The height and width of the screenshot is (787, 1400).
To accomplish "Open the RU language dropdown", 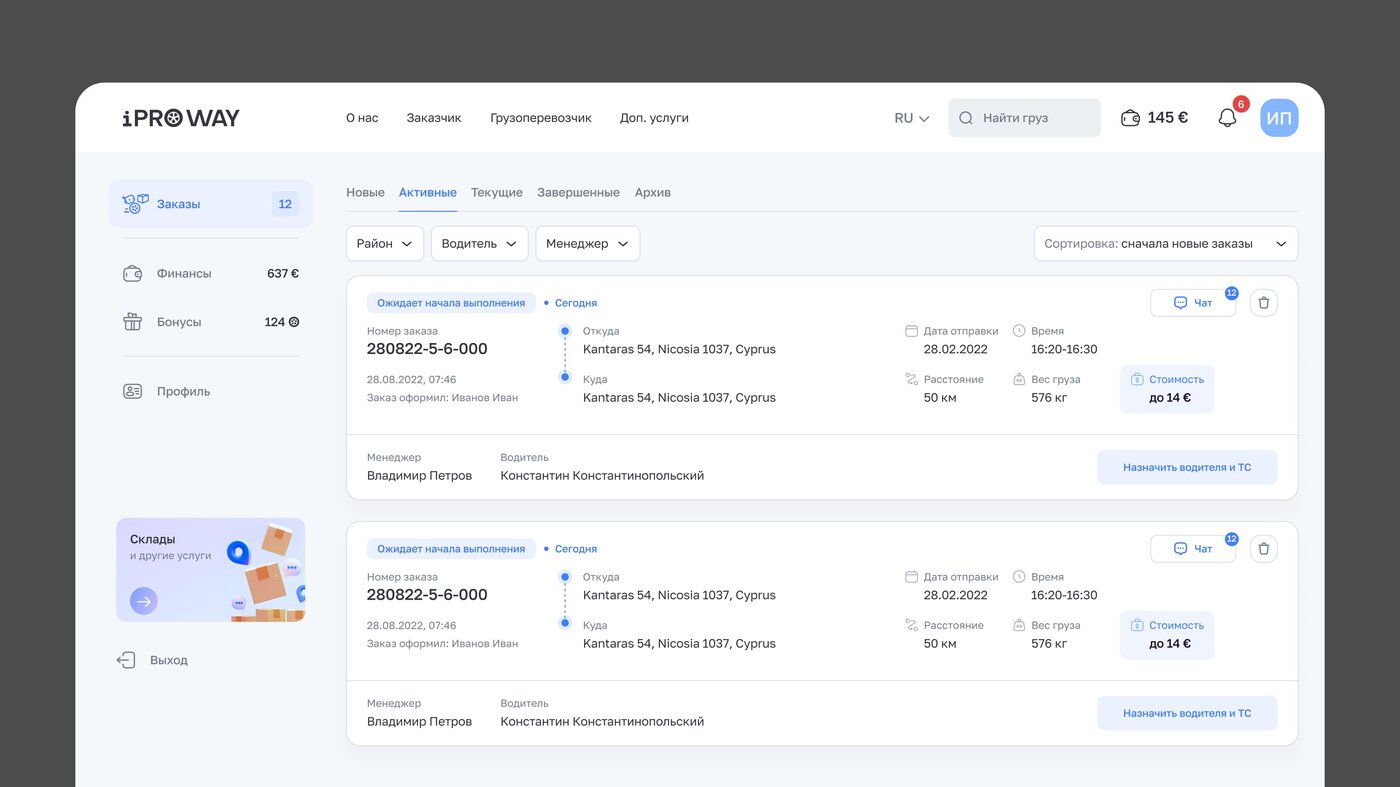I will click(x=912, y=118).
